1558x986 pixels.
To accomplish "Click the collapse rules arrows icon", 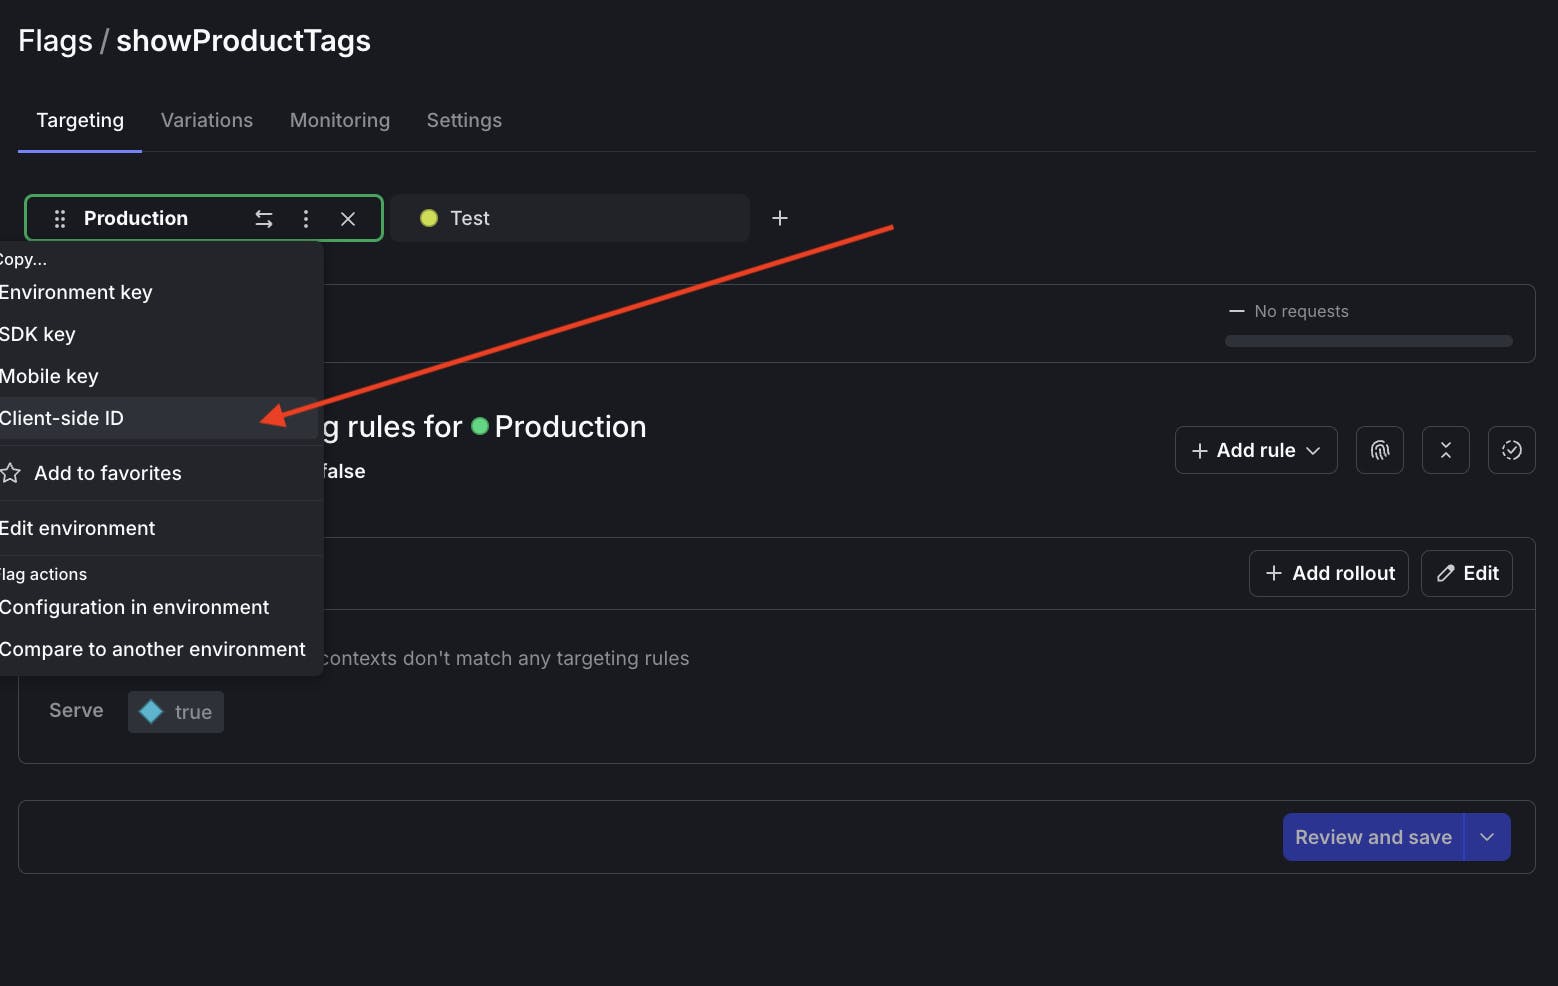I will coord(1445,450).
